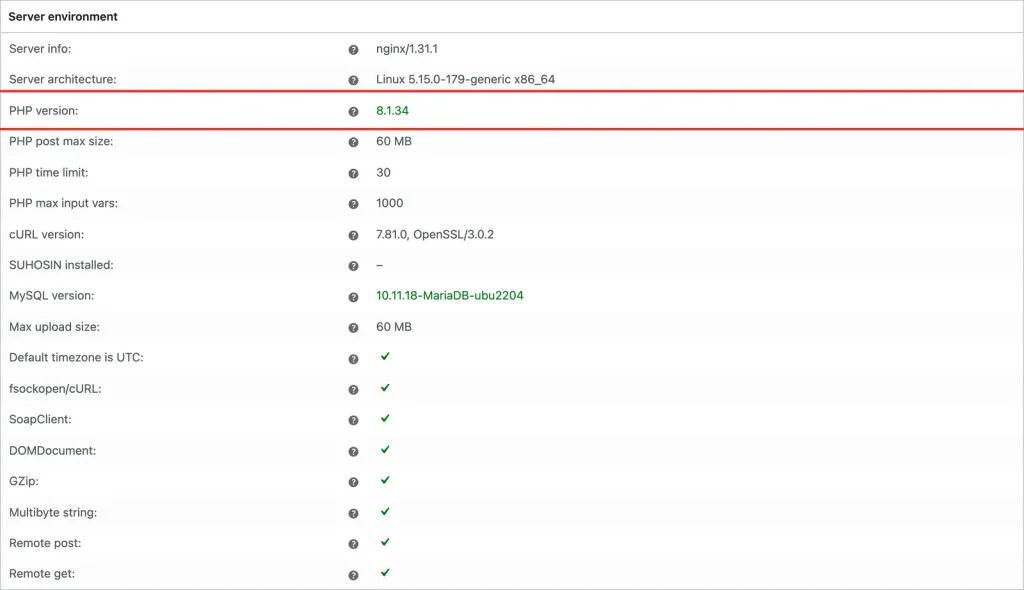Click the PHP post max size label

tap(61, 142)
